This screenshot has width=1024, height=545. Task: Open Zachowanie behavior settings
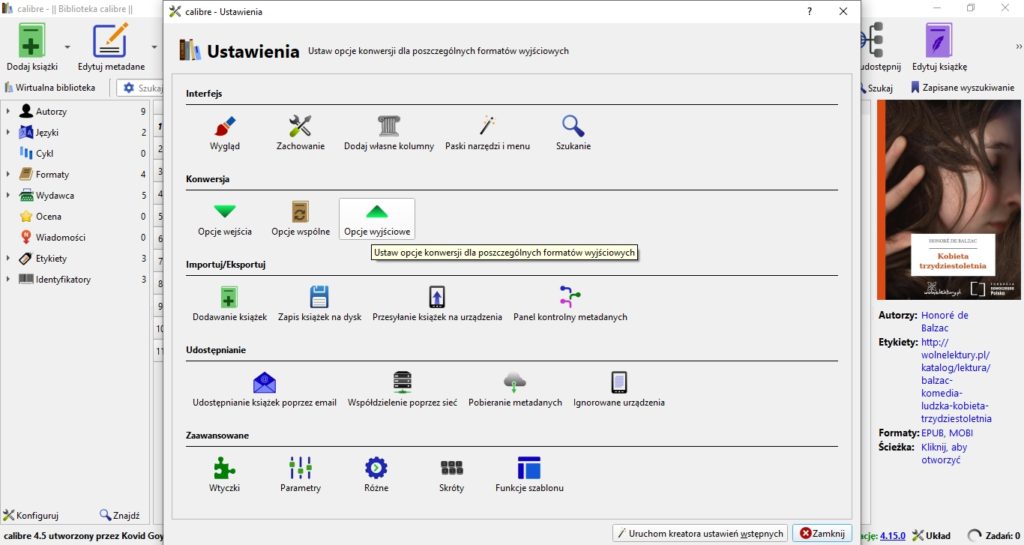click(300, 133)
